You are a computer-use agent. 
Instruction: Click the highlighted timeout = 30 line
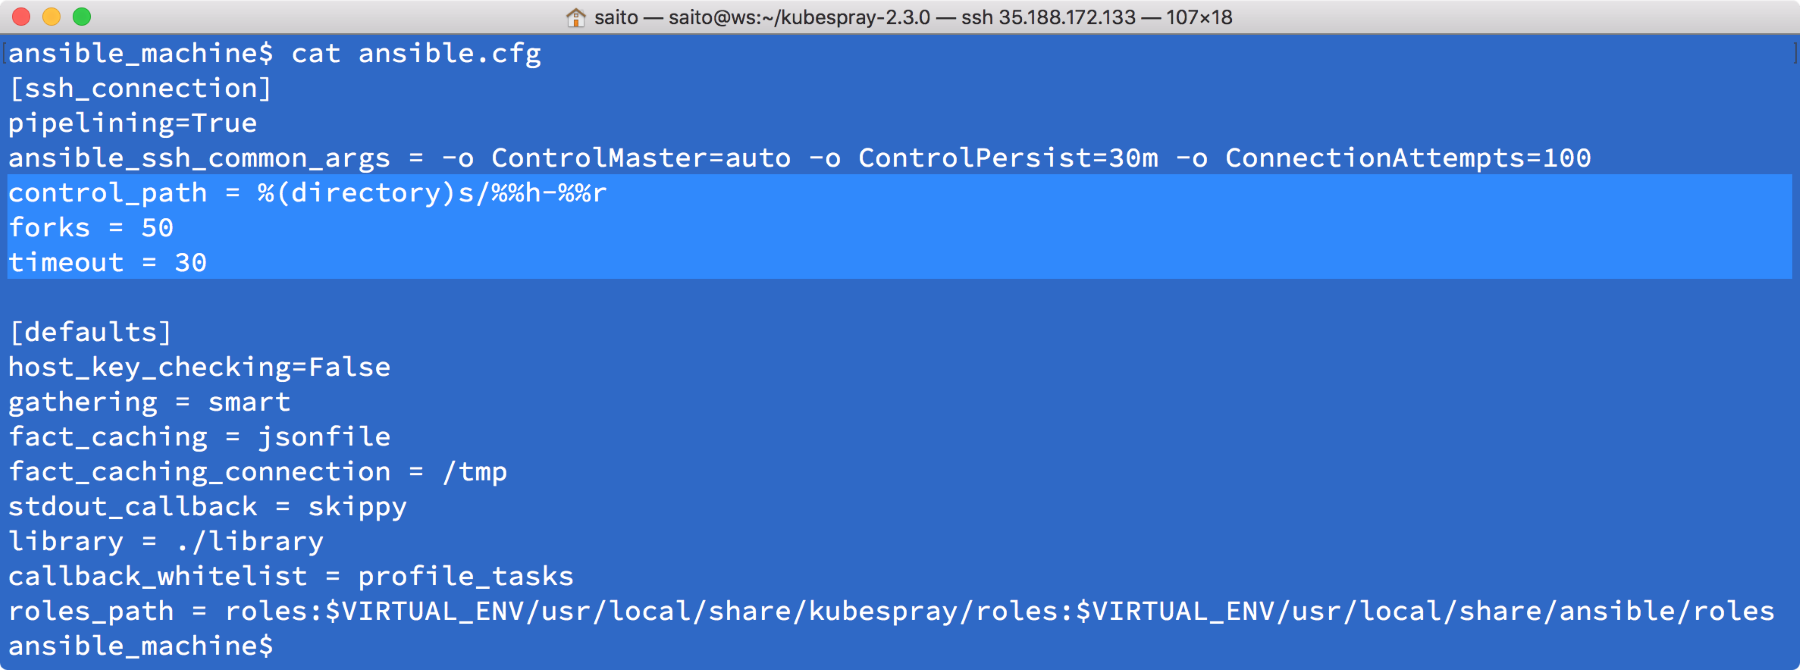point(107,262)
